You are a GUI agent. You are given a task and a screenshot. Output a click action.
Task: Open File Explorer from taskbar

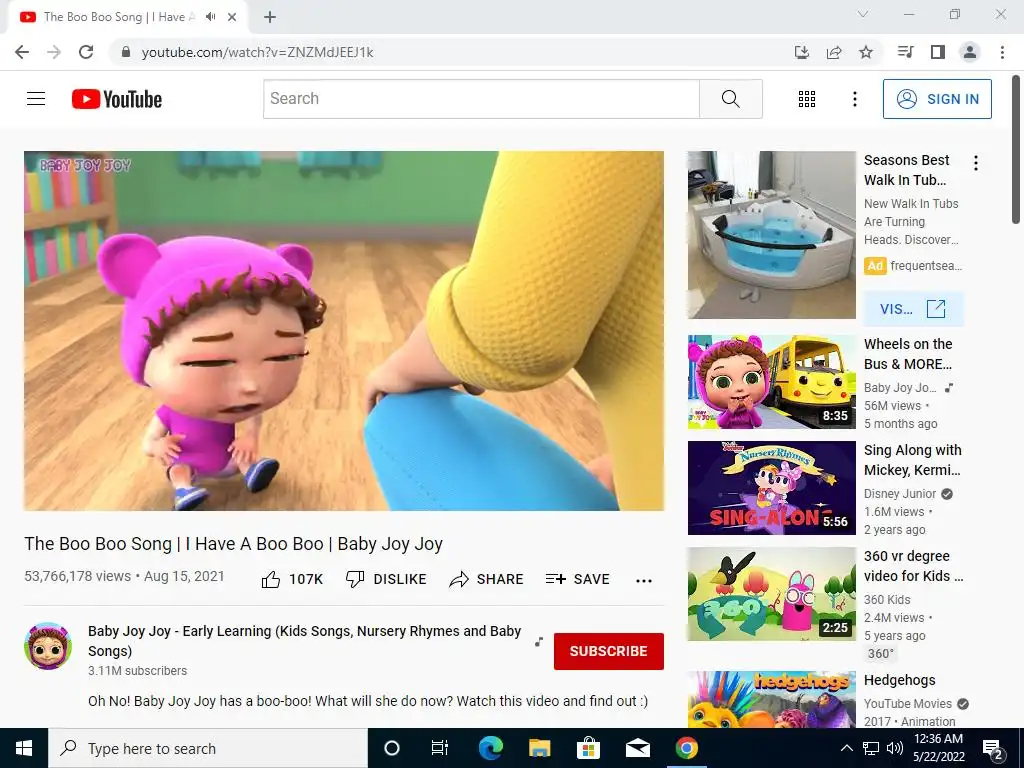pos(539,748)
